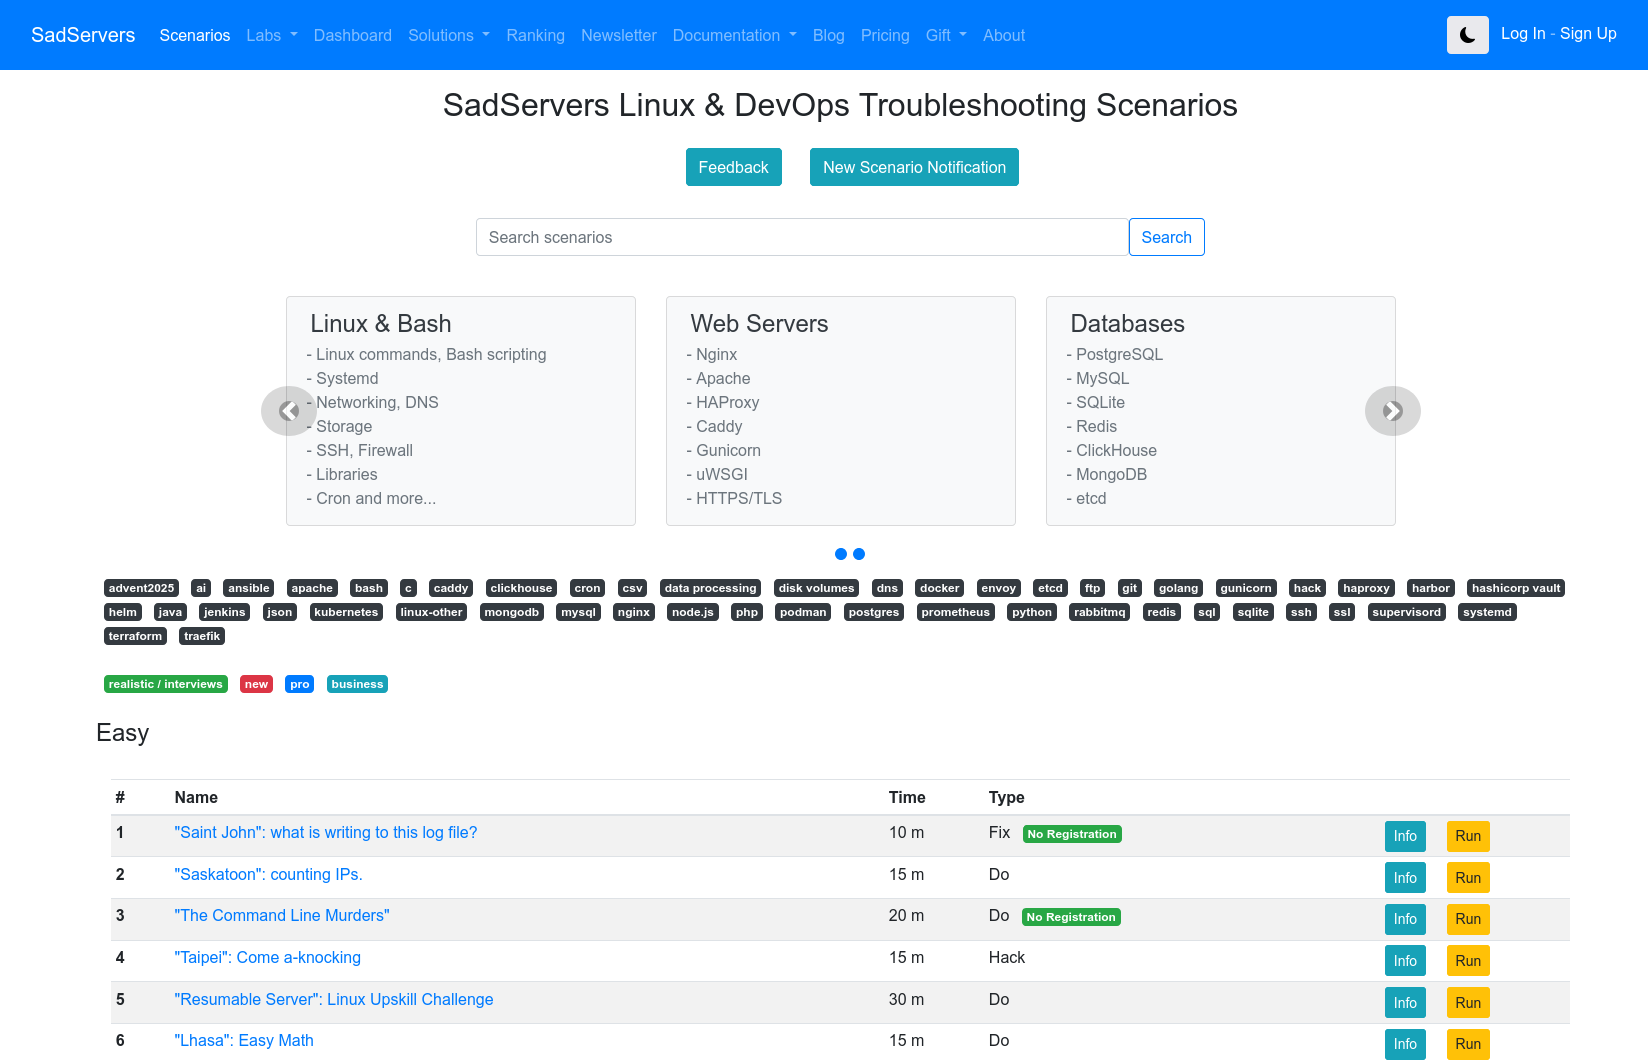Filter by the ansible tag

[249, 588]
